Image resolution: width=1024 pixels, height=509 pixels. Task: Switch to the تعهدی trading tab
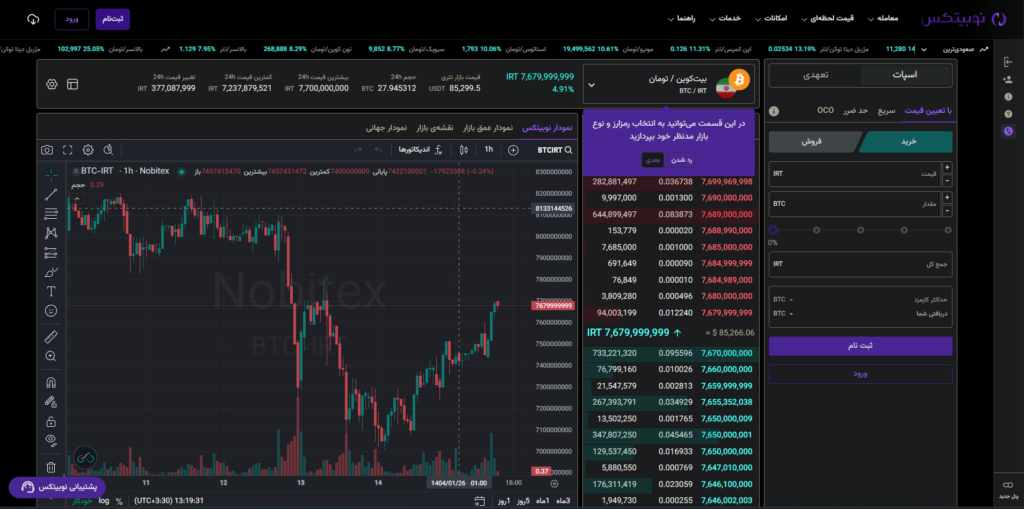tap(815, 75)
